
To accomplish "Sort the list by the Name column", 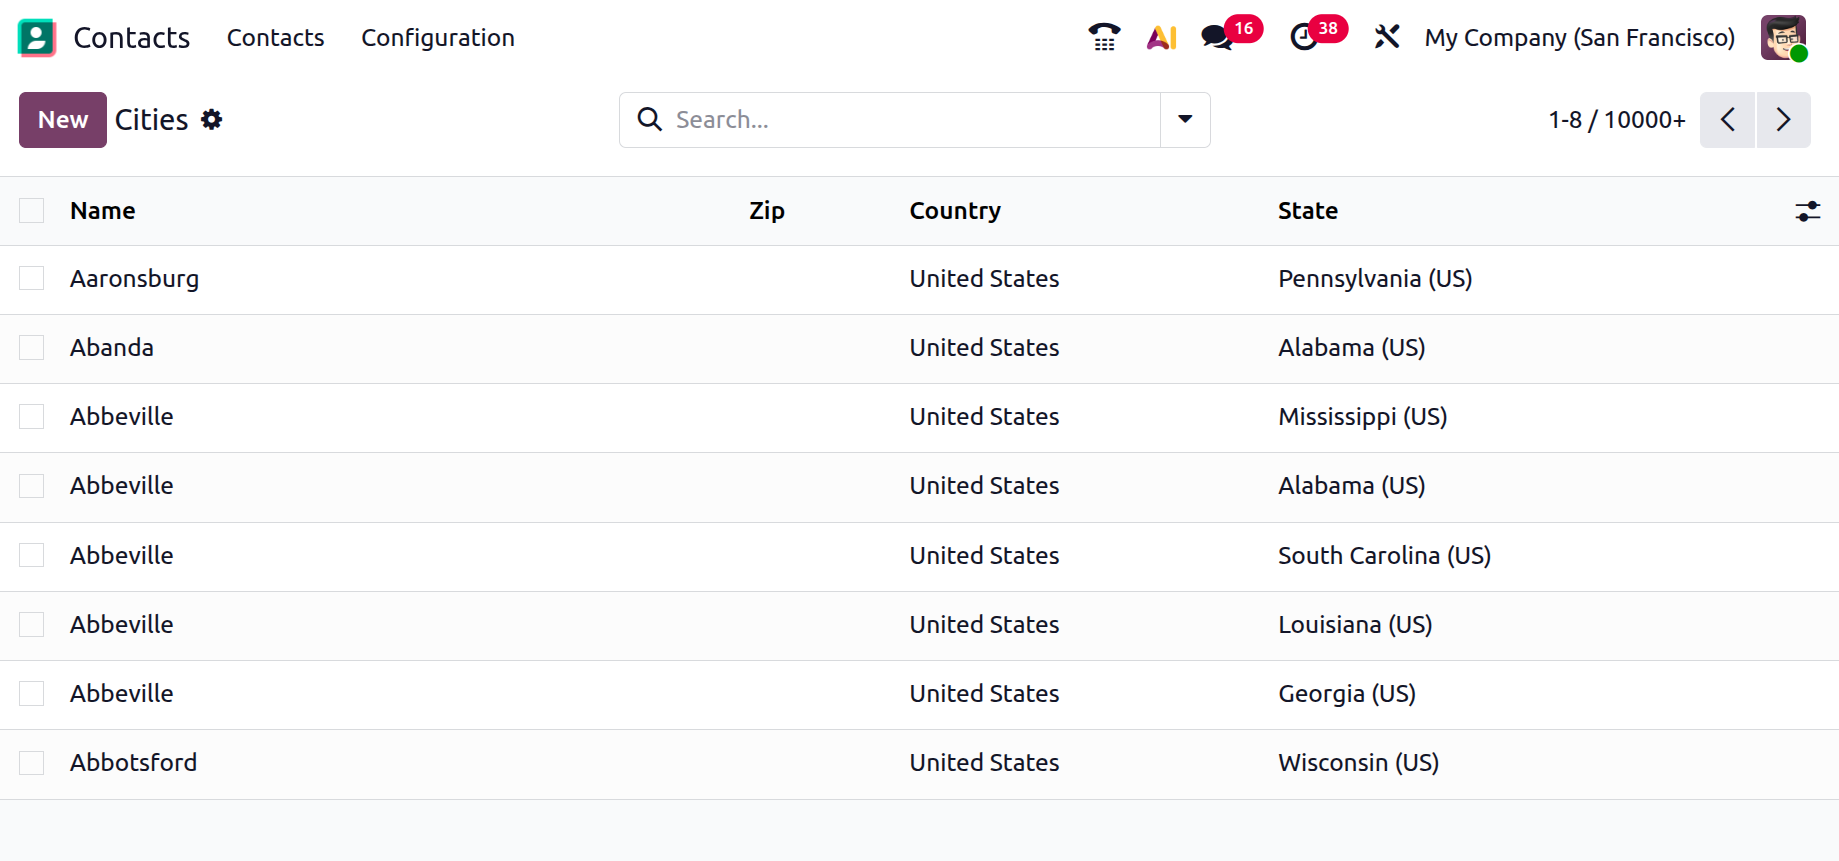I will click(103, 211).
